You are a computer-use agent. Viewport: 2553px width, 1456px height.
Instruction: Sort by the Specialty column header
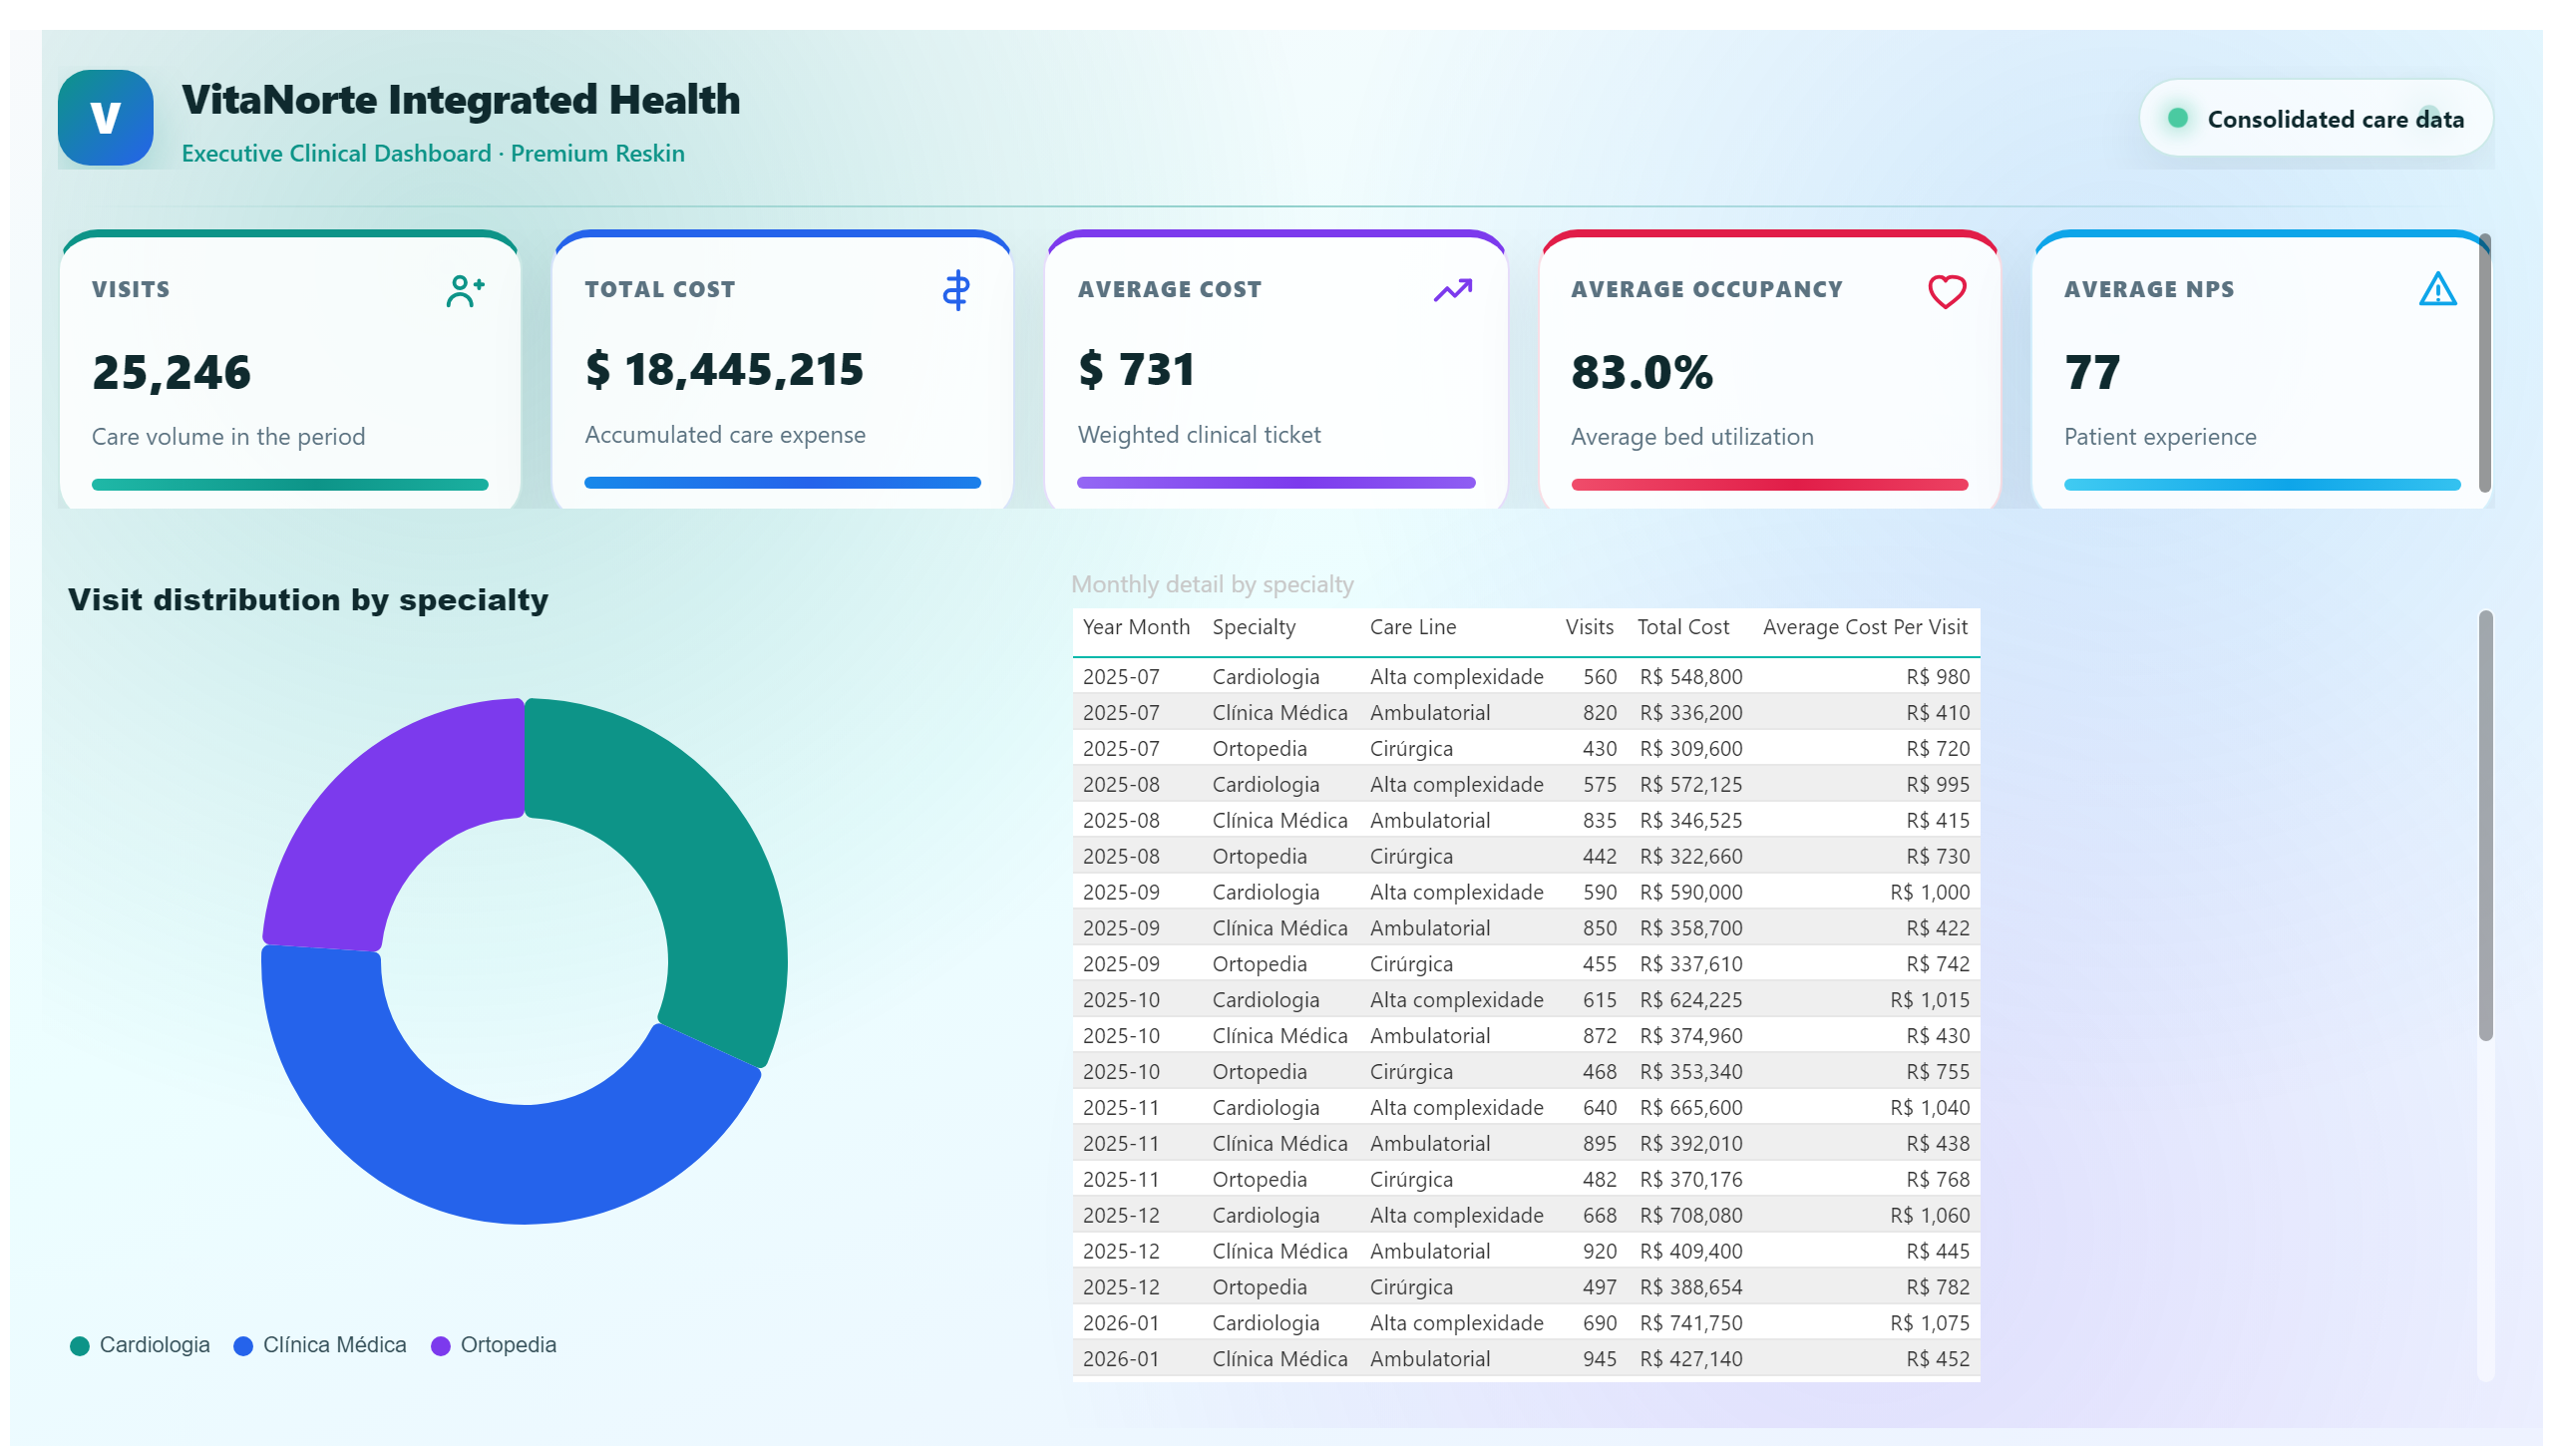click(1254, 627)
